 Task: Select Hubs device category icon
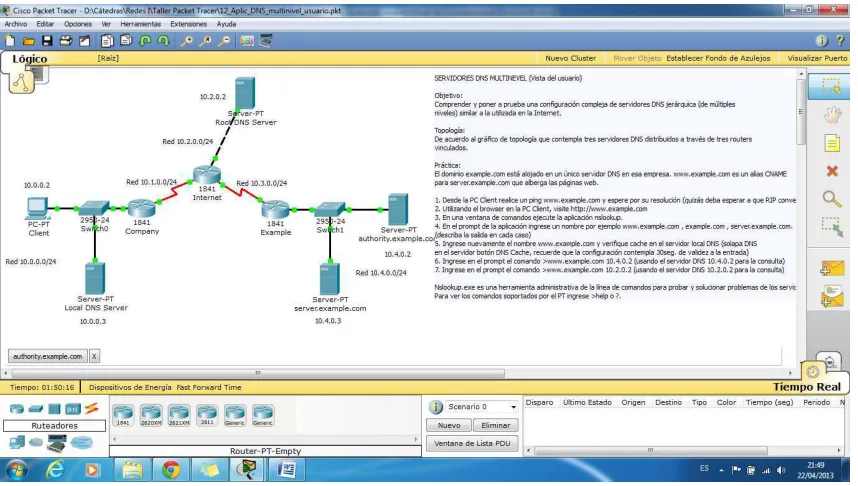click(54, 409)
